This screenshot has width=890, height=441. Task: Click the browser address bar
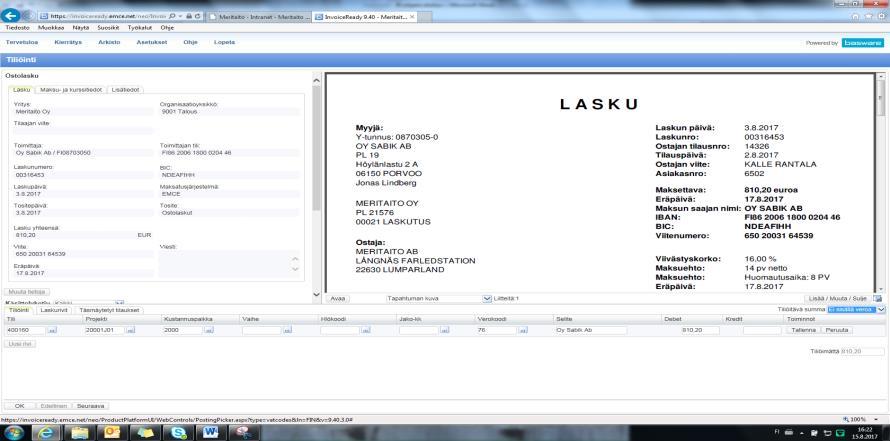(109, 16)
